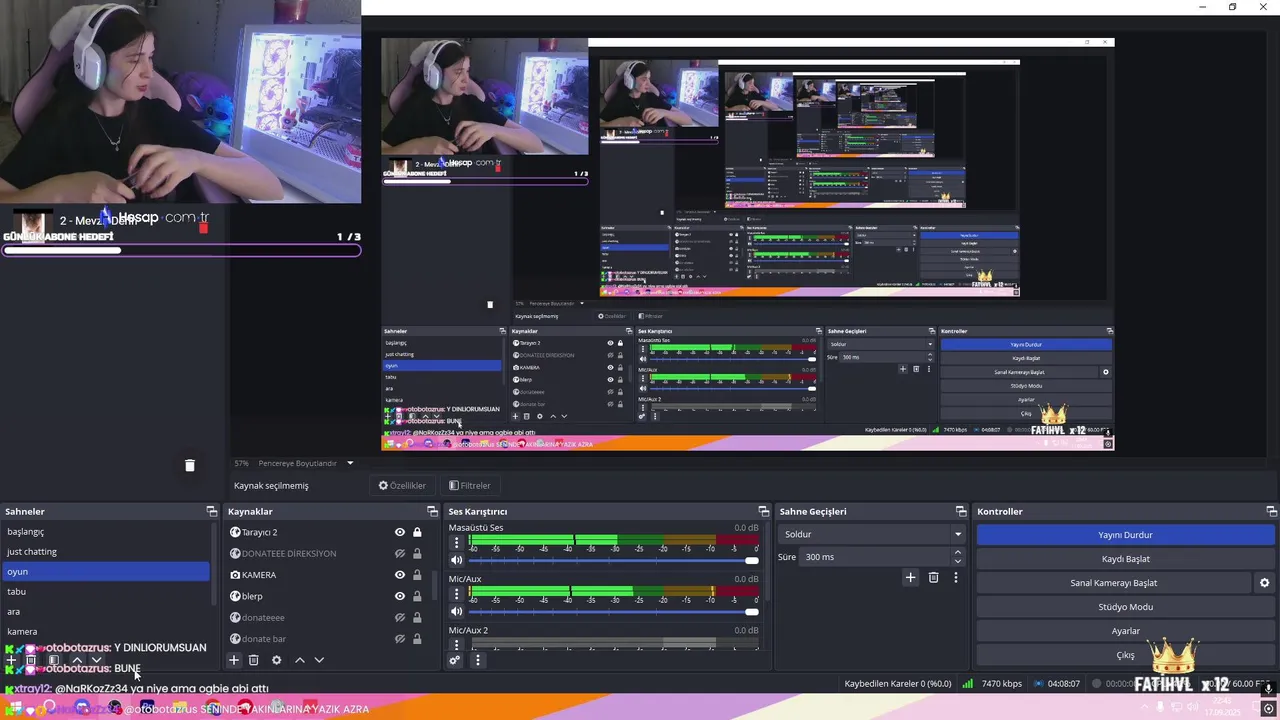Select the tabu scene
1280x720 pixels.
(106, 591)
